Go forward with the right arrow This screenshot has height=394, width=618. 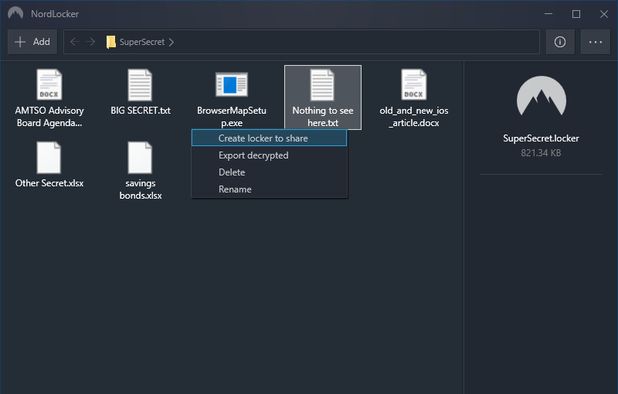click(91, 42)
